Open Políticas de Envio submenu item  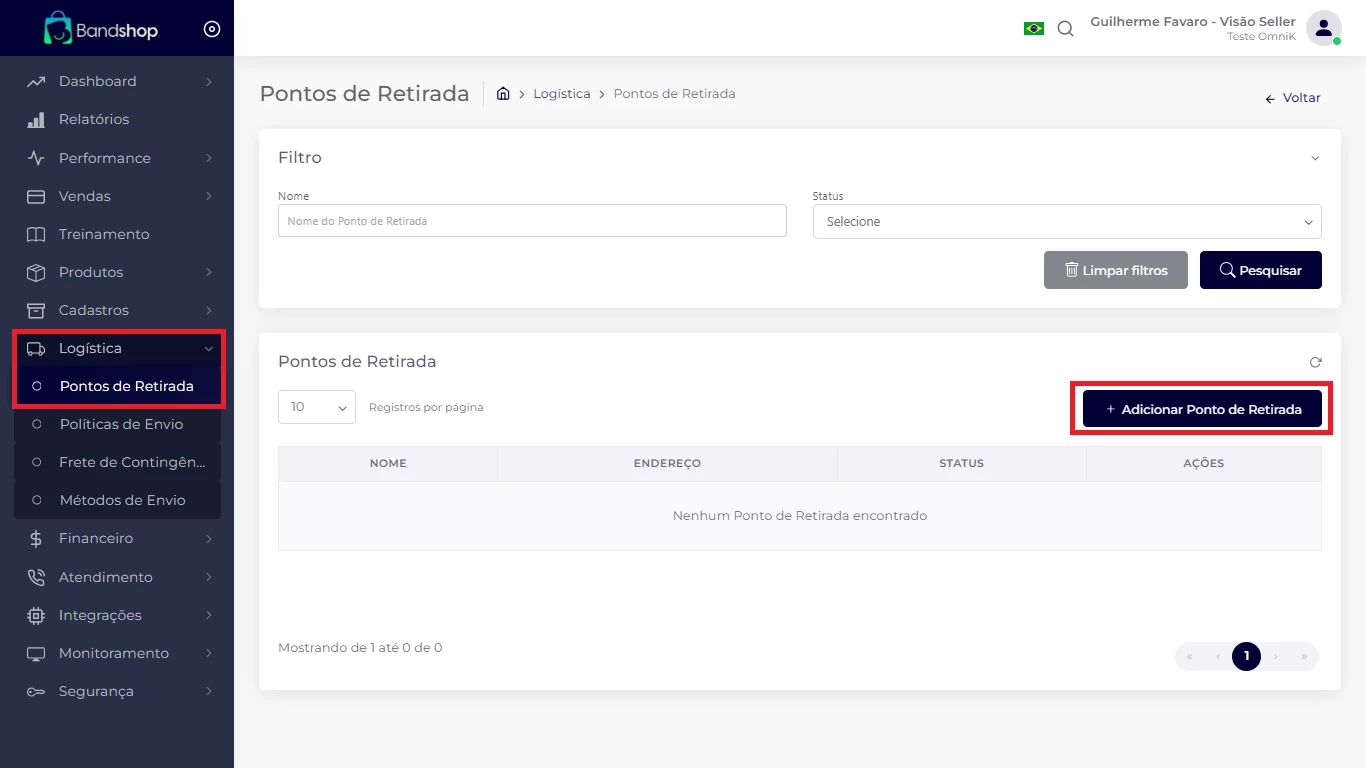click(x=121, y=424)
